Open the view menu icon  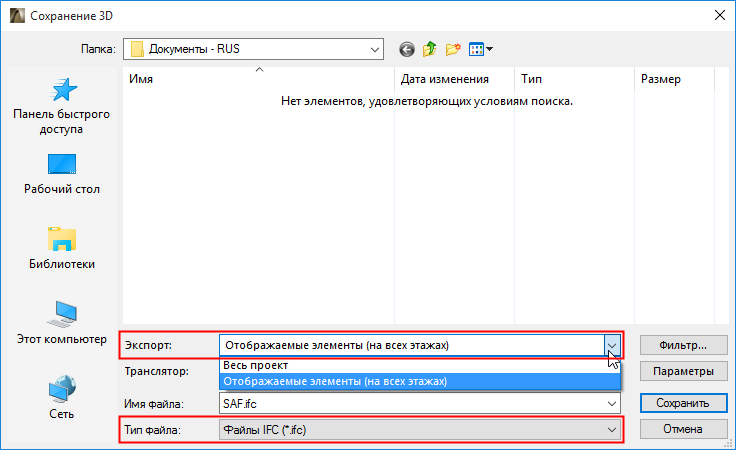coord(481,49)
